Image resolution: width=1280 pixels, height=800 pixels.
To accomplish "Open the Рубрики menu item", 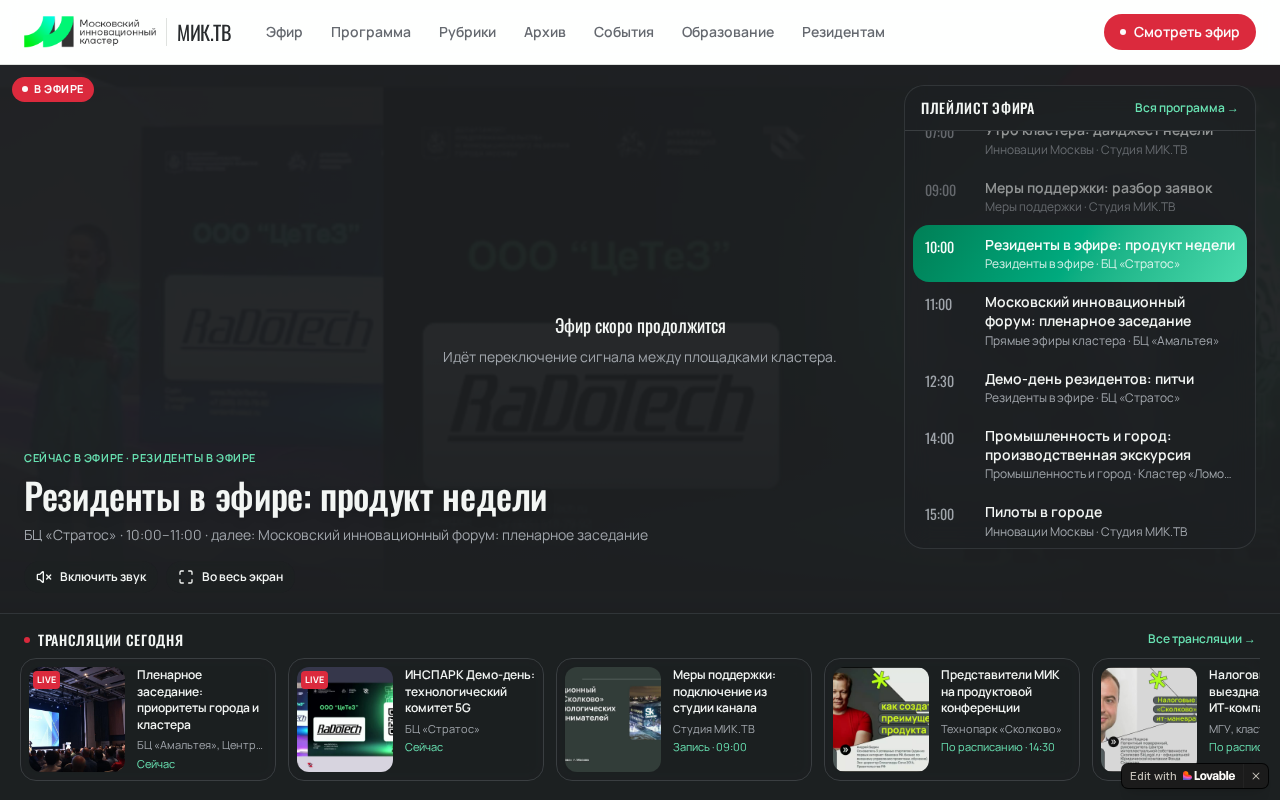I will coord(467,32).
